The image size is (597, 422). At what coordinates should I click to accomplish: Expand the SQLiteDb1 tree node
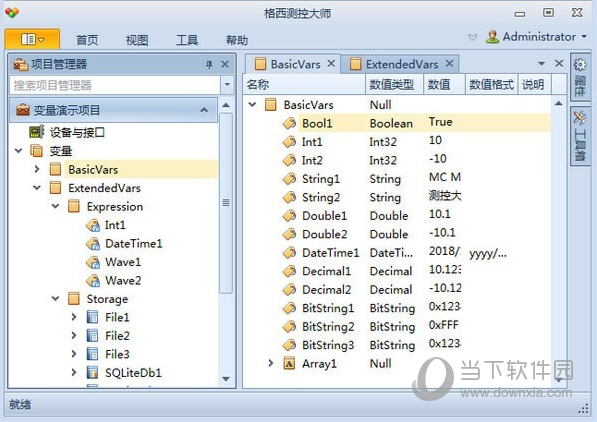[74, 372]
